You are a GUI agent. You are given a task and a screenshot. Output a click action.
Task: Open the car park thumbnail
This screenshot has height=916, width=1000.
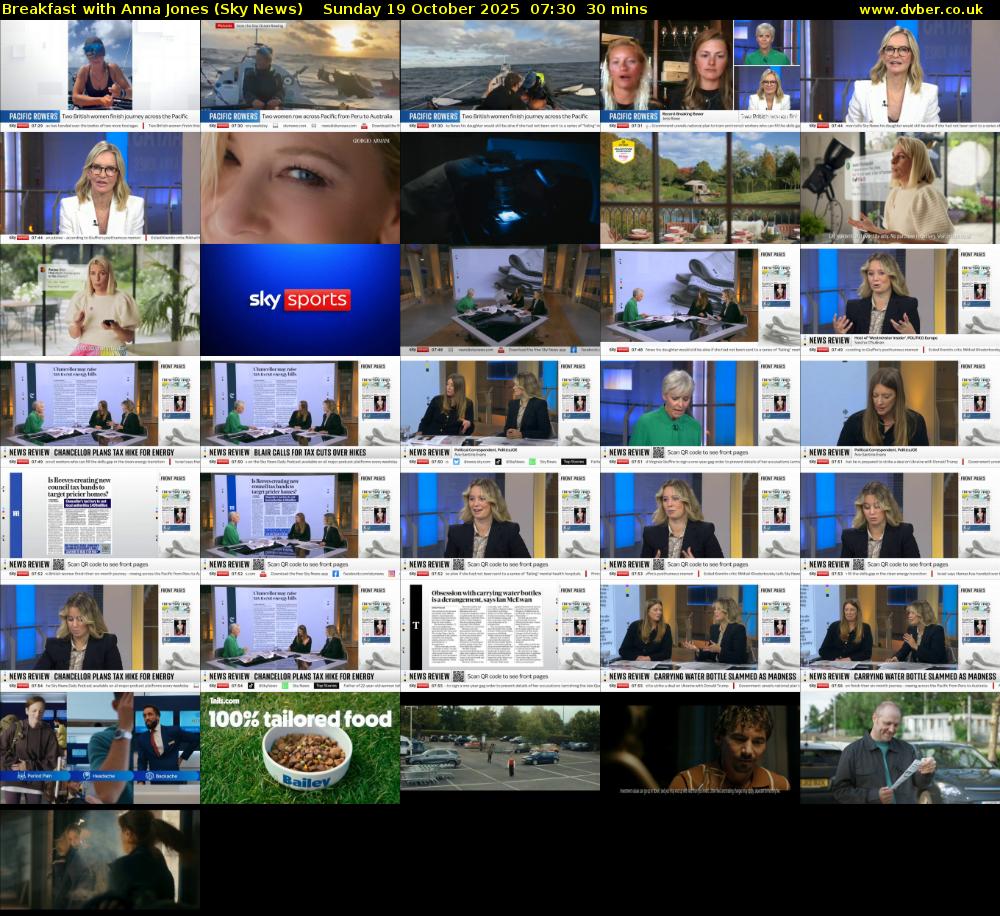click(x=499, y=749)
